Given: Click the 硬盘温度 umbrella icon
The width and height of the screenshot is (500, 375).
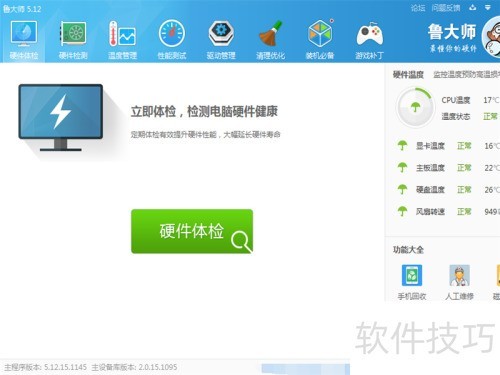Looking at the screenshot, I should [x=402, y=190].
